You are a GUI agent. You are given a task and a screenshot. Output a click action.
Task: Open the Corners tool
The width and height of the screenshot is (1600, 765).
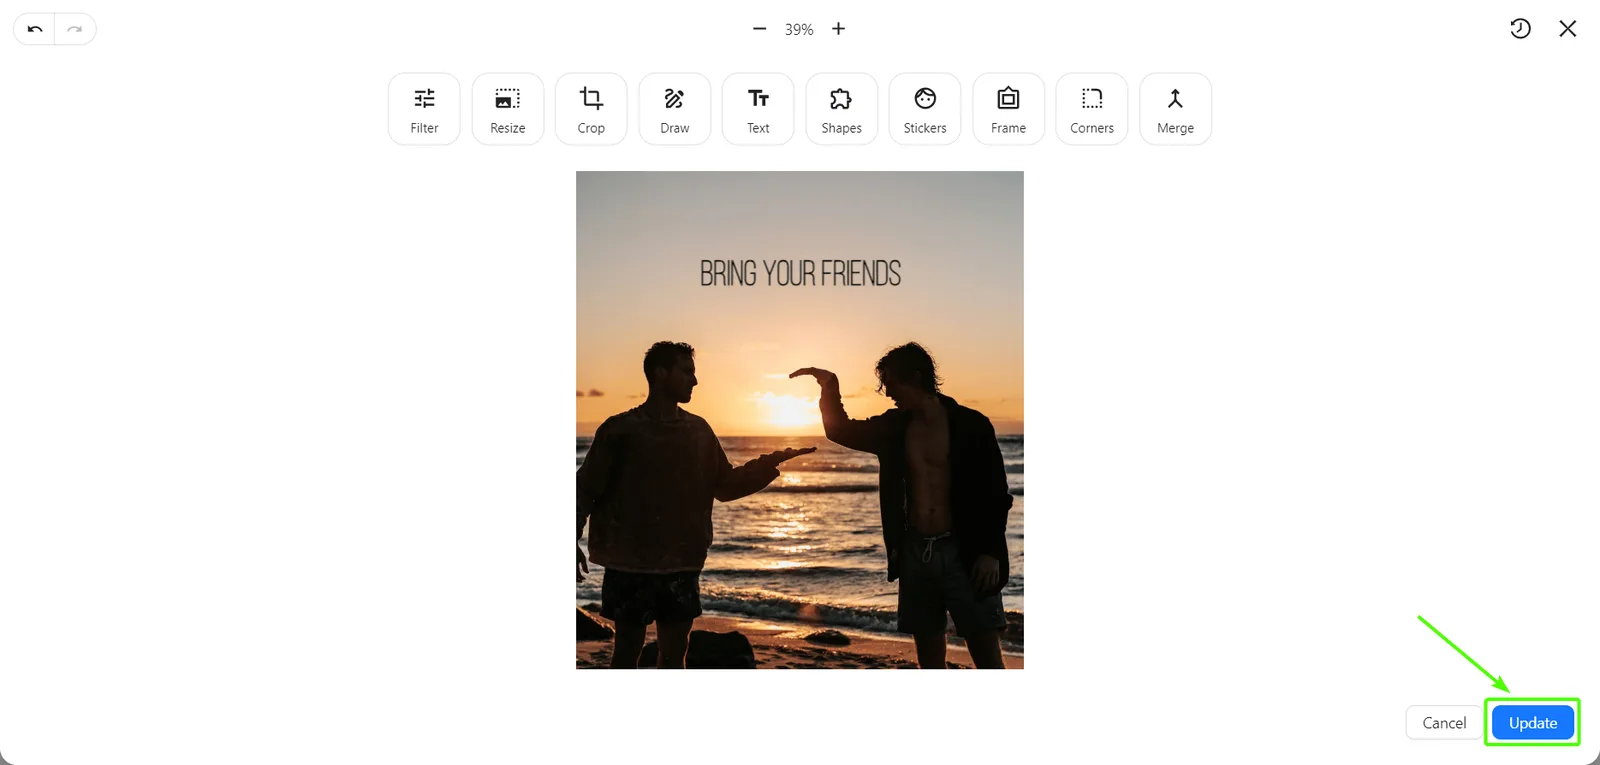1092,109
